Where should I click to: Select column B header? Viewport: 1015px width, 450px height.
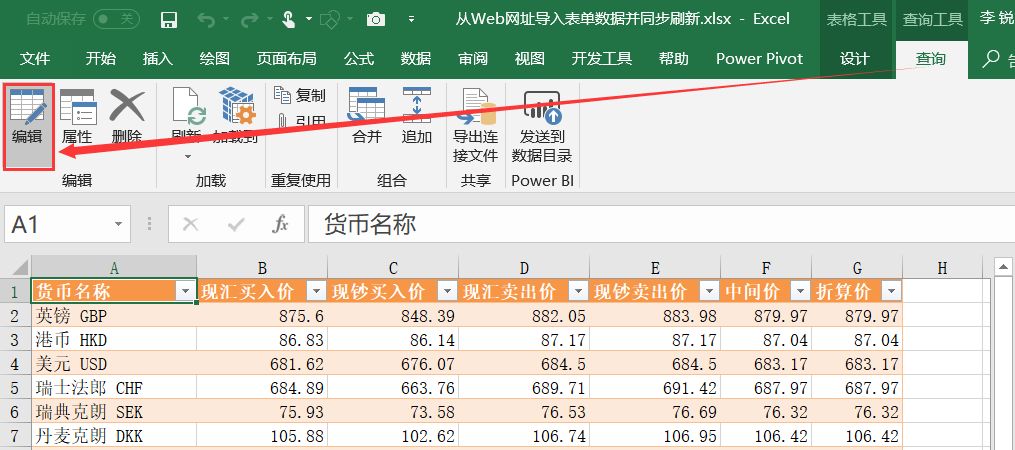click(262, 267)
